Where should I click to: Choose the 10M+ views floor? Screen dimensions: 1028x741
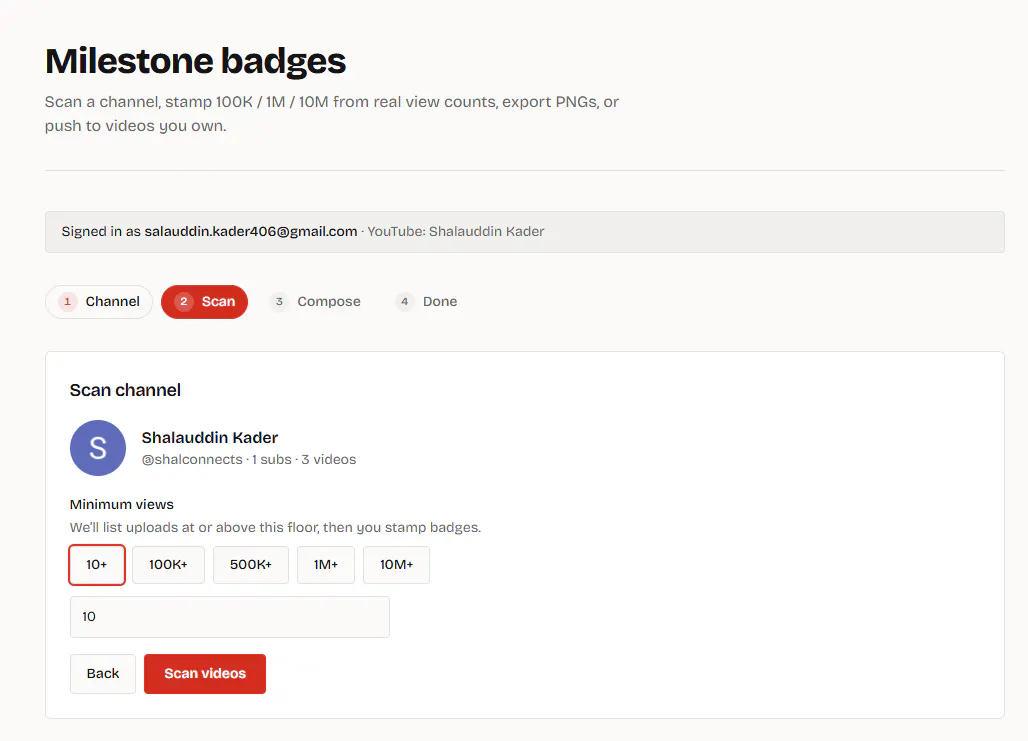click(x=397, y=565)
